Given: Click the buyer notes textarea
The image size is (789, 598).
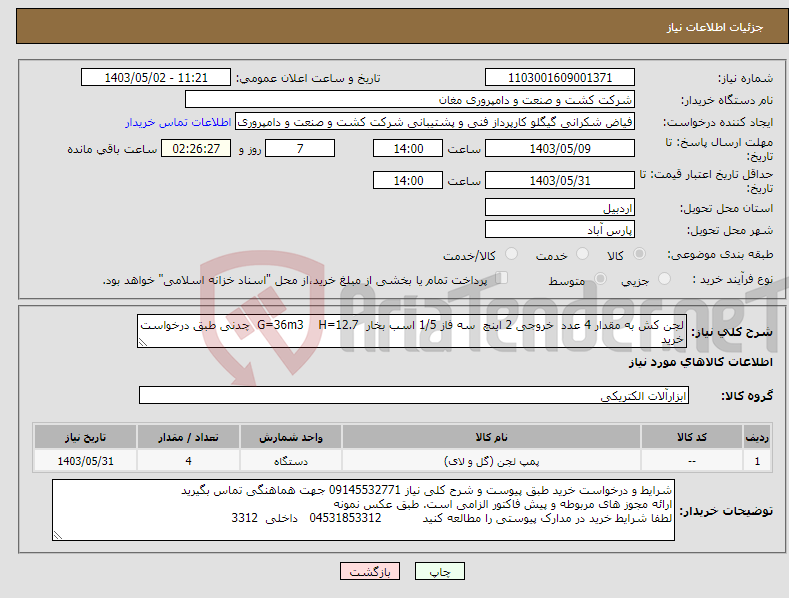Looking at the screenshot, I should point(363,510).
